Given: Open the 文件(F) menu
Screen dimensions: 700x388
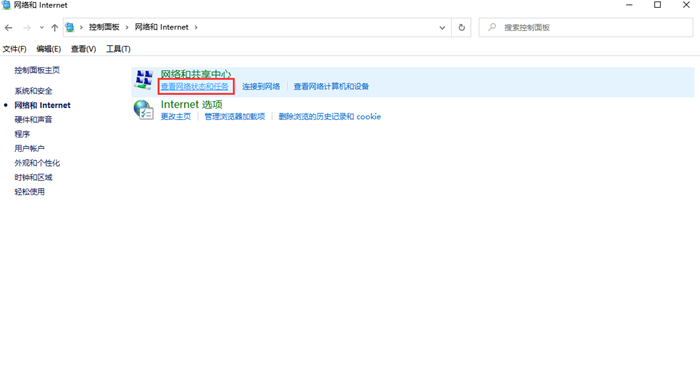Looking at the screenshot, I should tap(14, 49).
